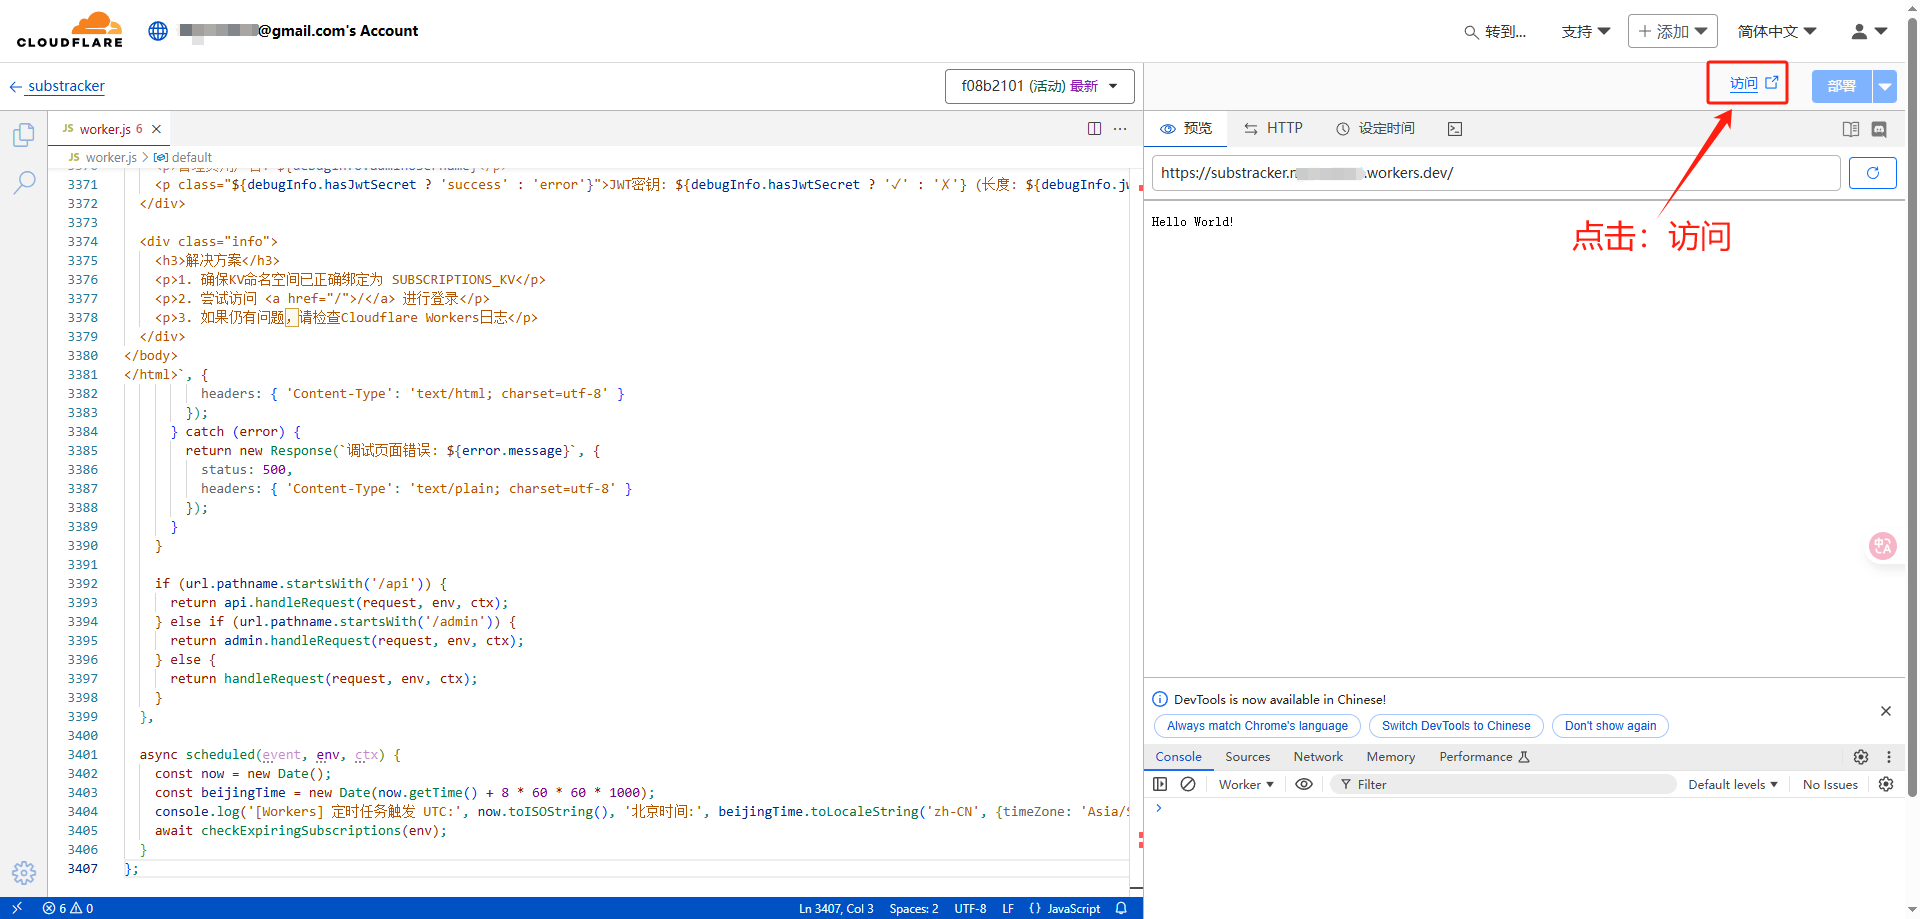Click the refresh preview button
This screenshot has width=1920, height=919.
1872,173
